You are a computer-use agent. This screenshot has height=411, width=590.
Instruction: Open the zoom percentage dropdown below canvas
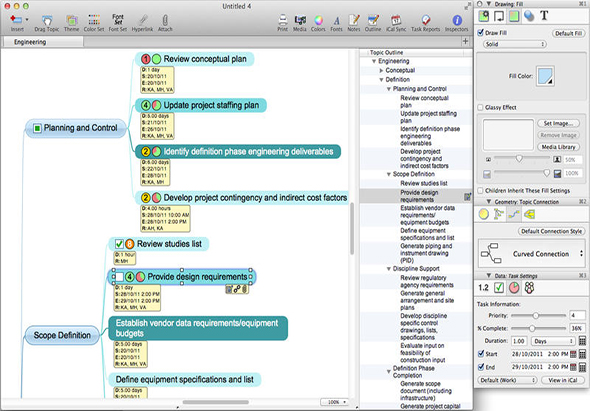(334, 402)
